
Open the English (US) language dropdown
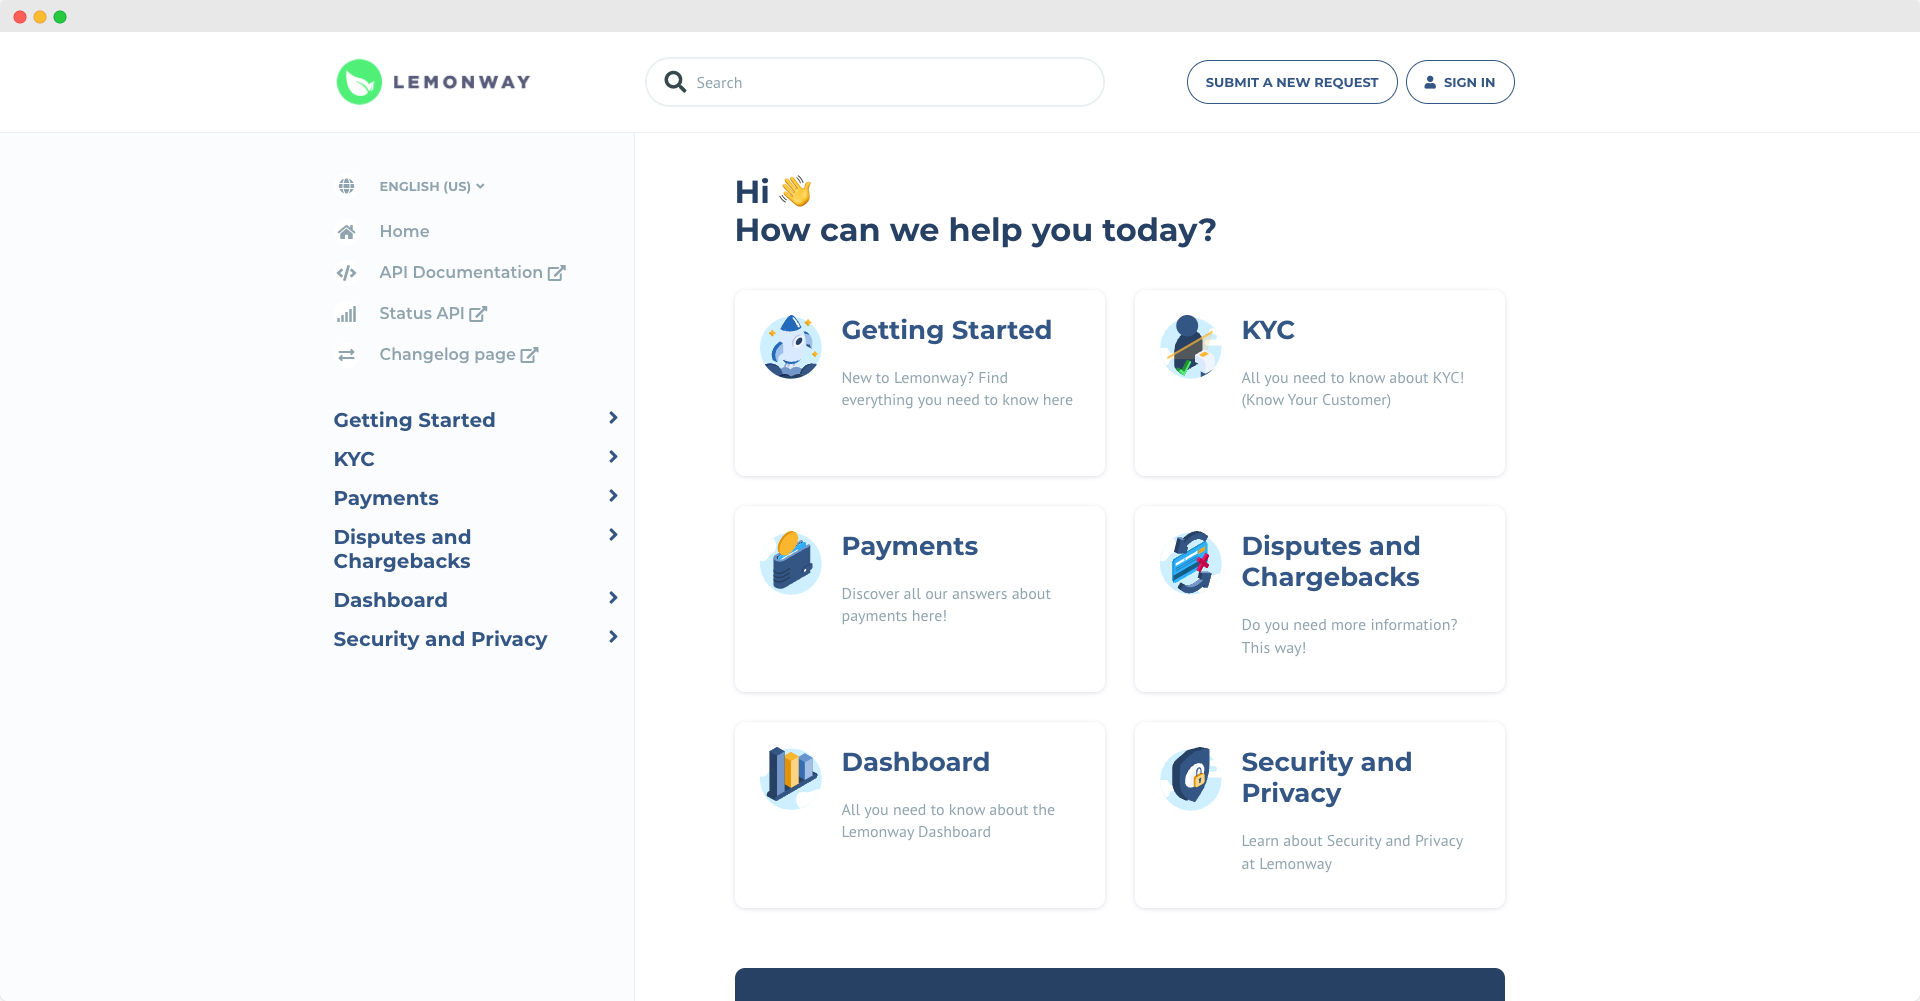click(431, 186)
